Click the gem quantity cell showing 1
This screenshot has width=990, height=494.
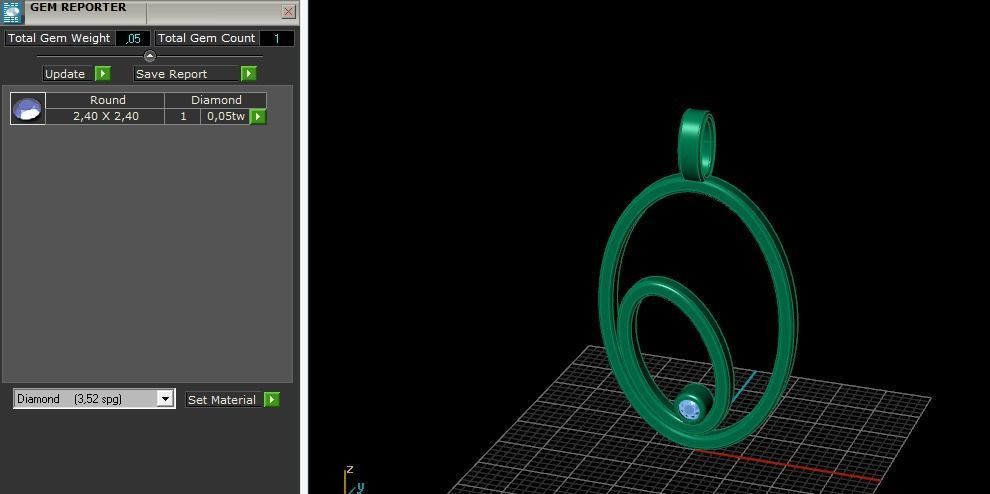pyautogui.click(x=183, y=116)
